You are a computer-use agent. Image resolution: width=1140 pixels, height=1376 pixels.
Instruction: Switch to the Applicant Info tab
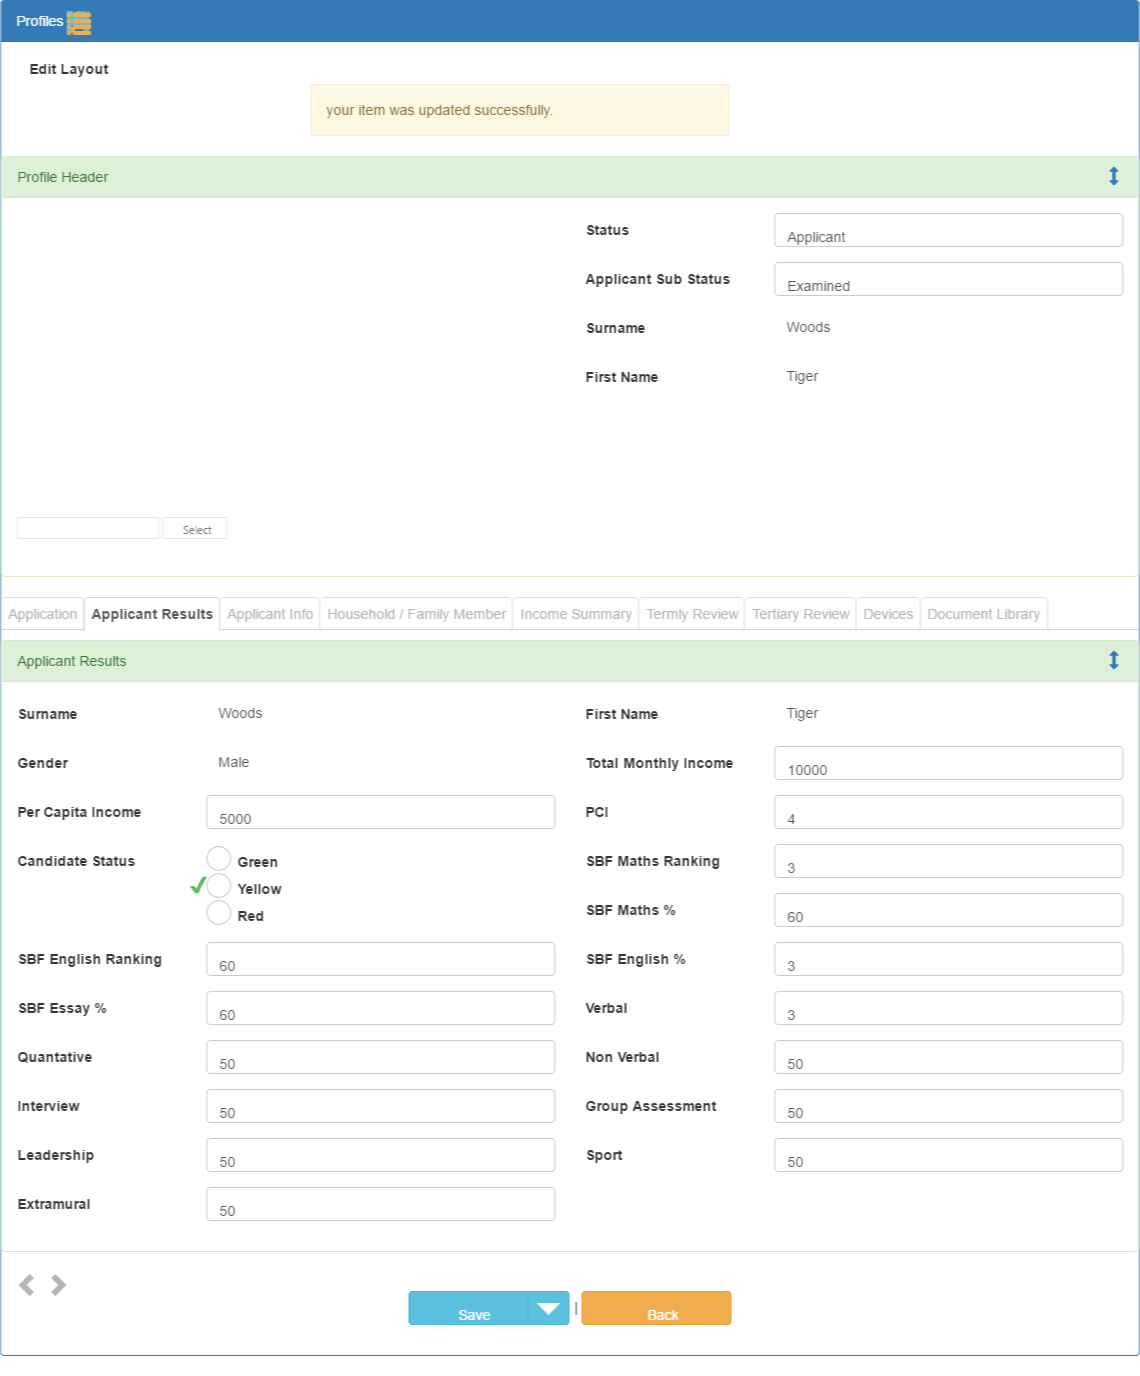[x=270, y=614]
